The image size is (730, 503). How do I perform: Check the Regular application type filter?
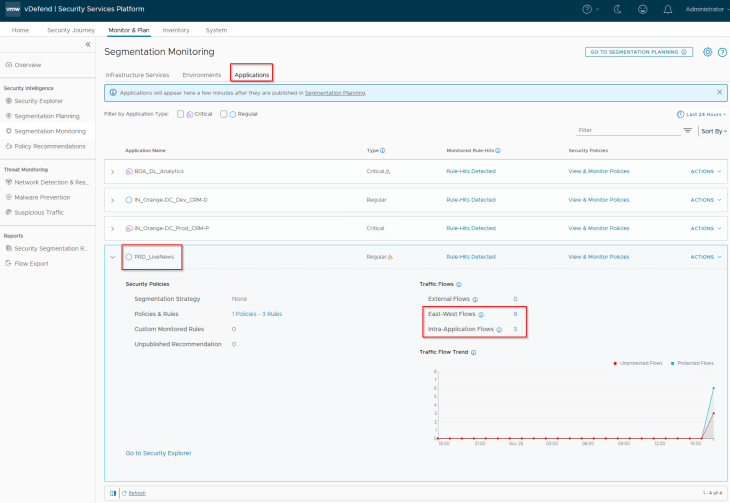click(x=224, y=114)
